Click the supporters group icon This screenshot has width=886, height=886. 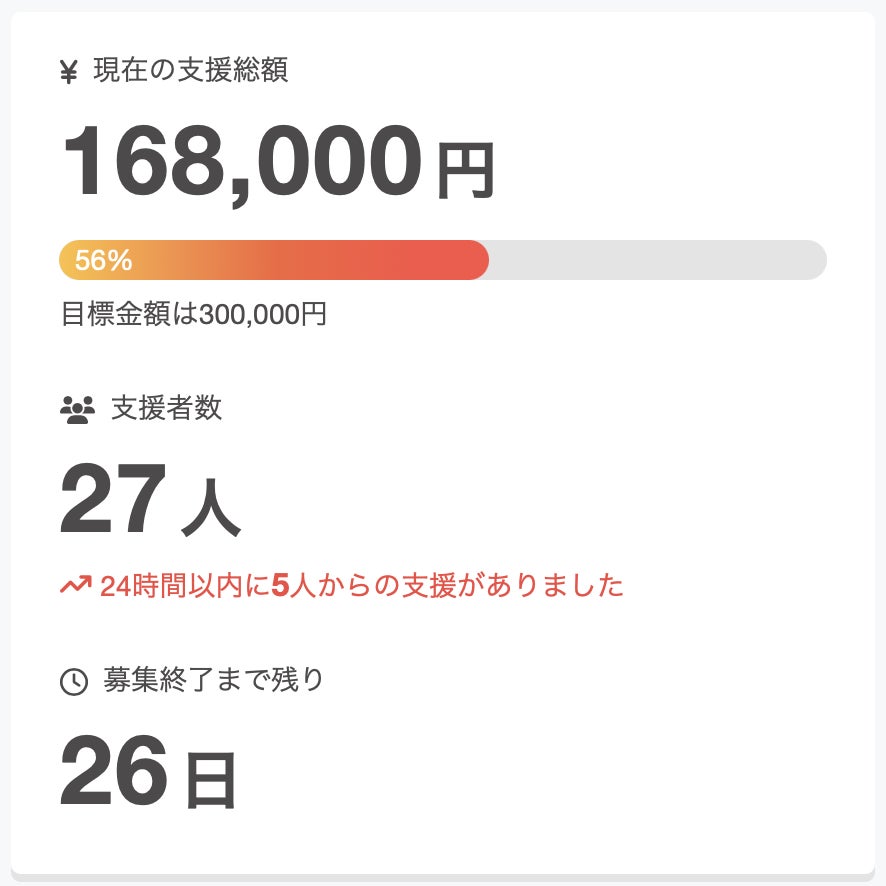[x=77, y=409]
